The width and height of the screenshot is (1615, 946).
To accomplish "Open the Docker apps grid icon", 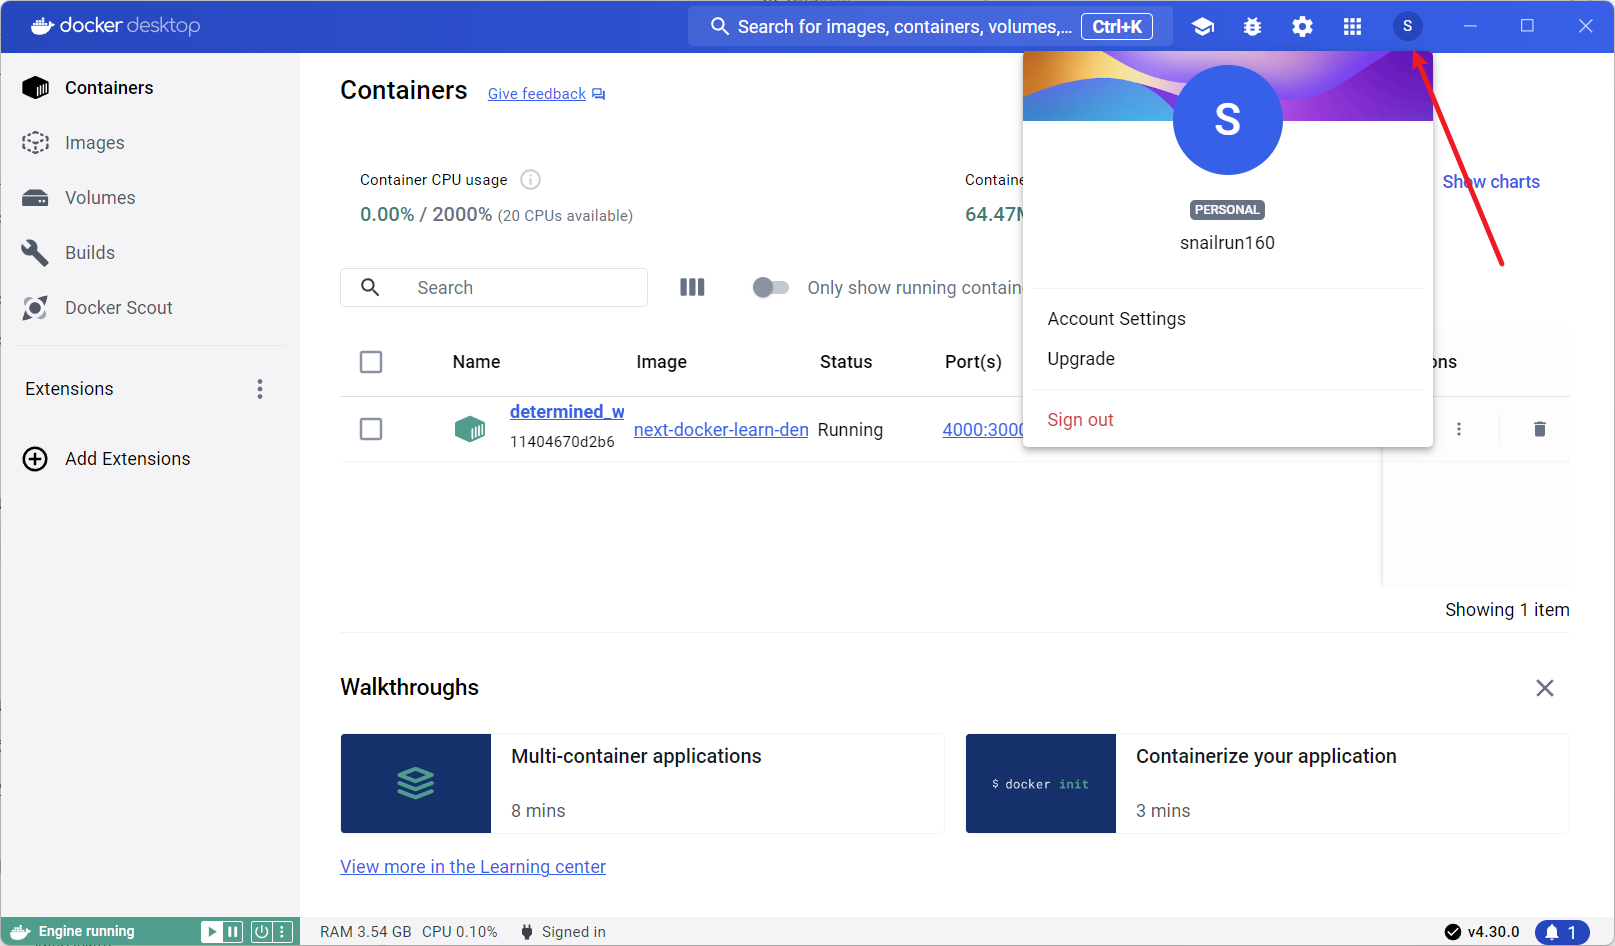I will pos(1352,27).
